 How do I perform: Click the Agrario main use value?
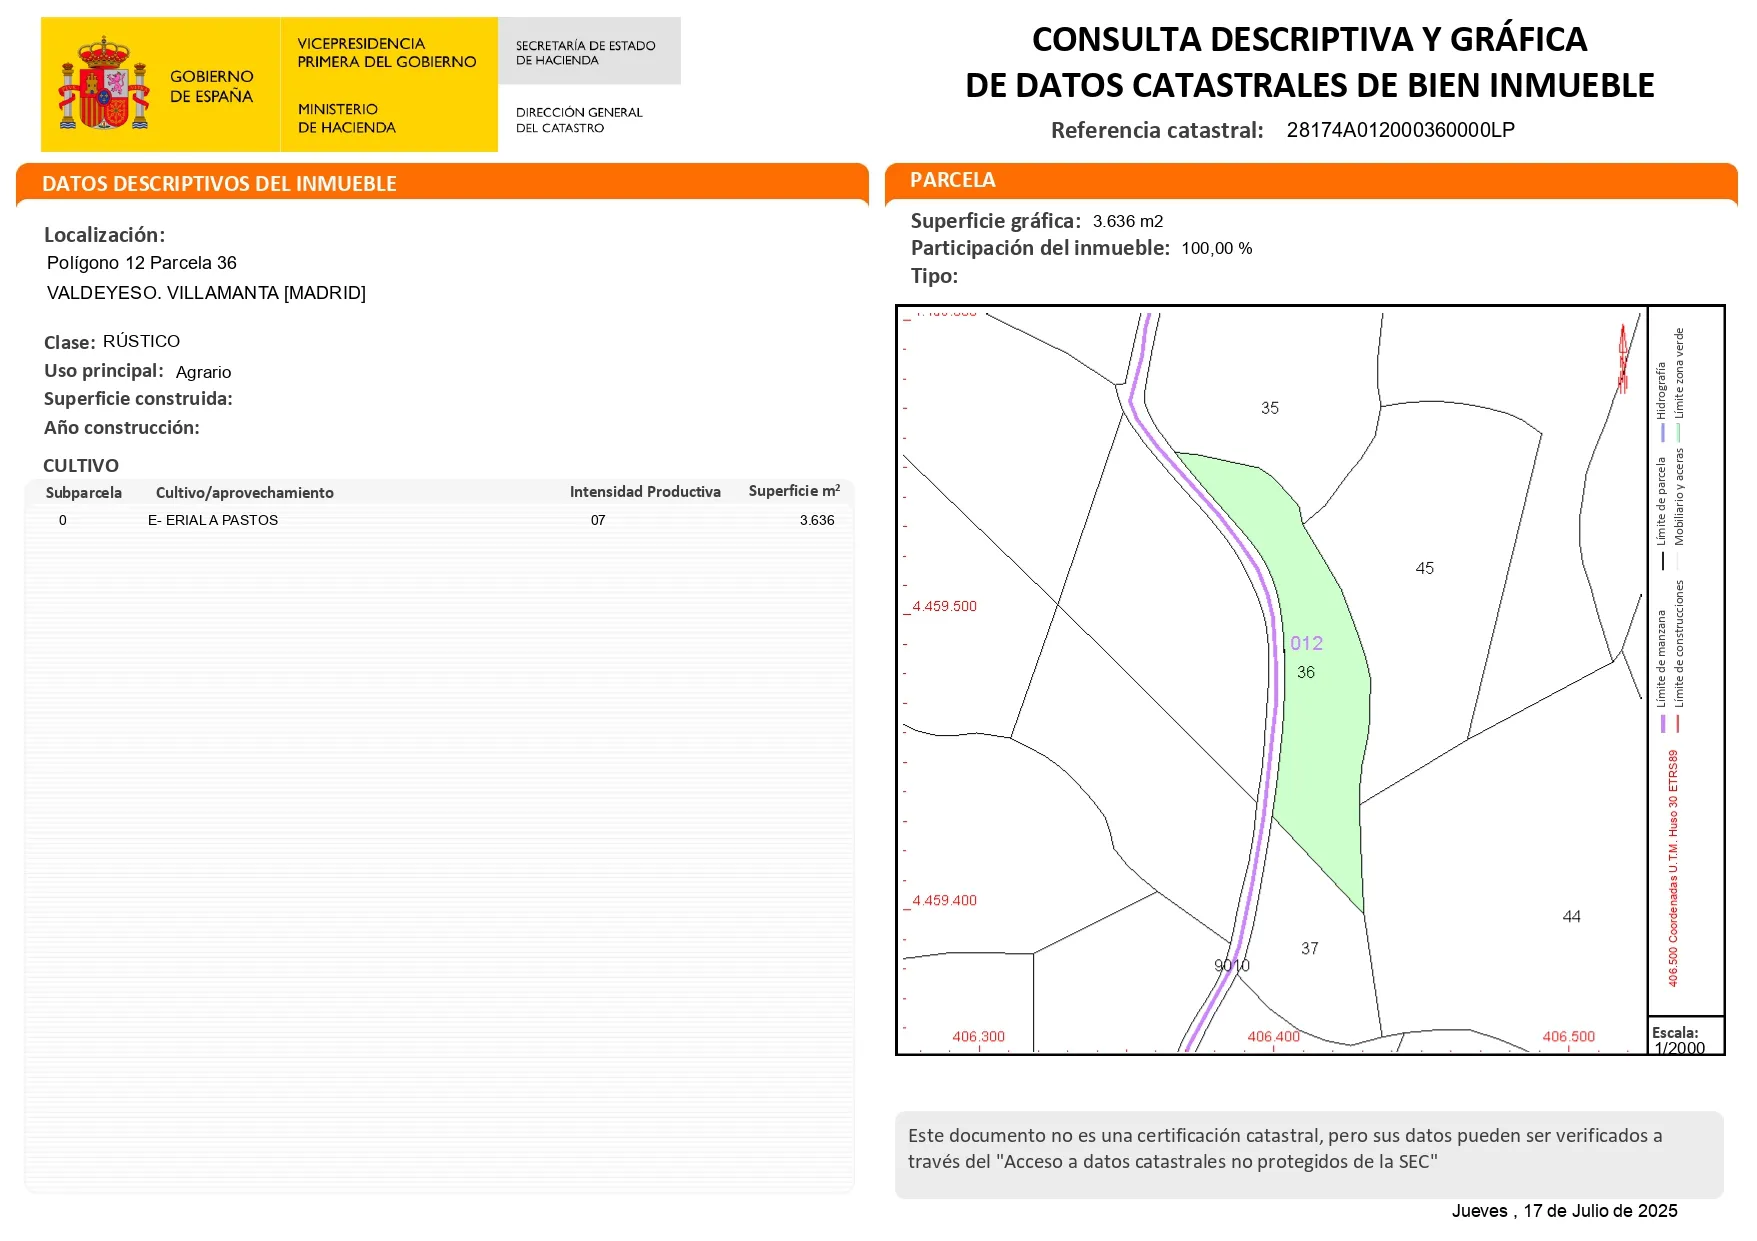click(x=203, y=372)
